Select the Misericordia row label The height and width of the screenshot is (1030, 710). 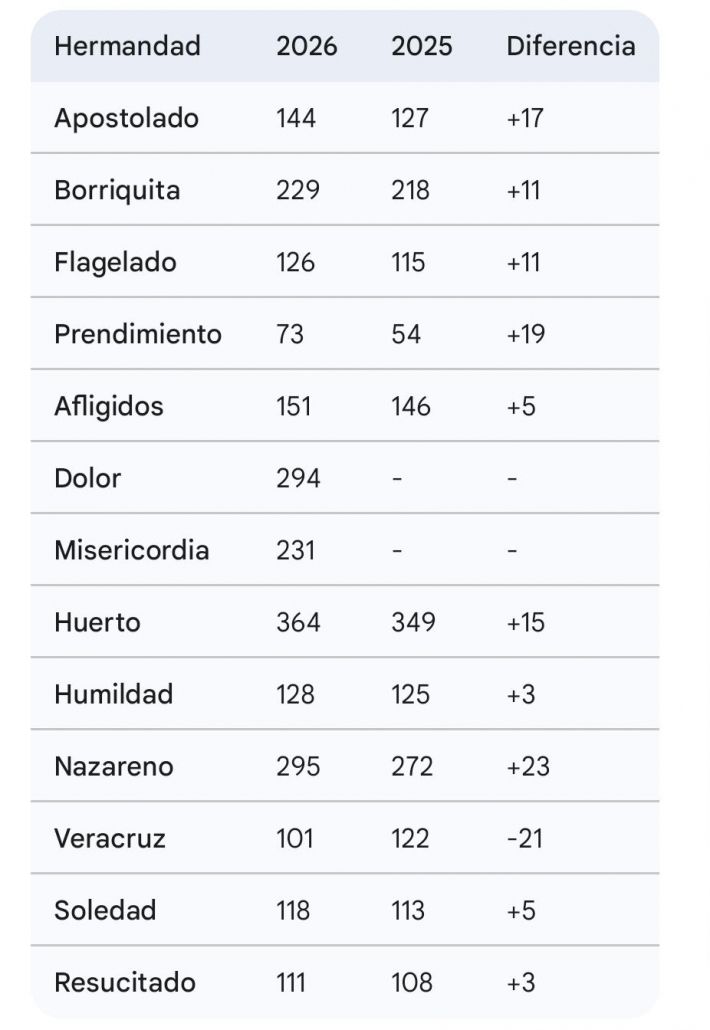pos(131,550)
